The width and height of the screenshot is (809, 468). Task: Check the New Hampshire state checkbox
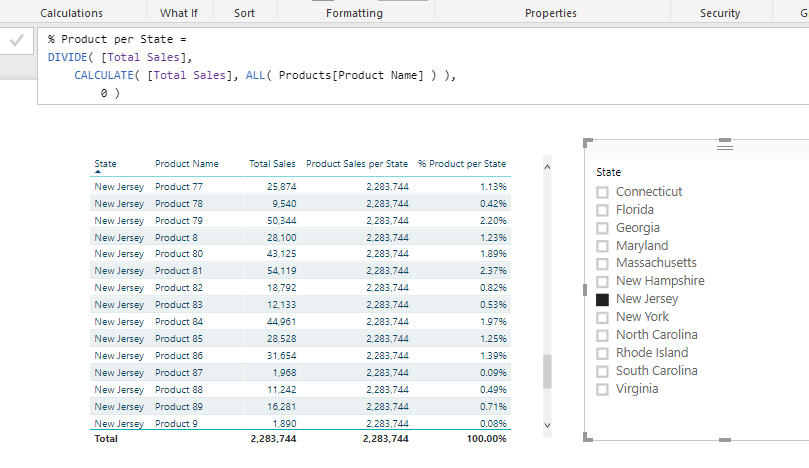(x=602, y=282)
